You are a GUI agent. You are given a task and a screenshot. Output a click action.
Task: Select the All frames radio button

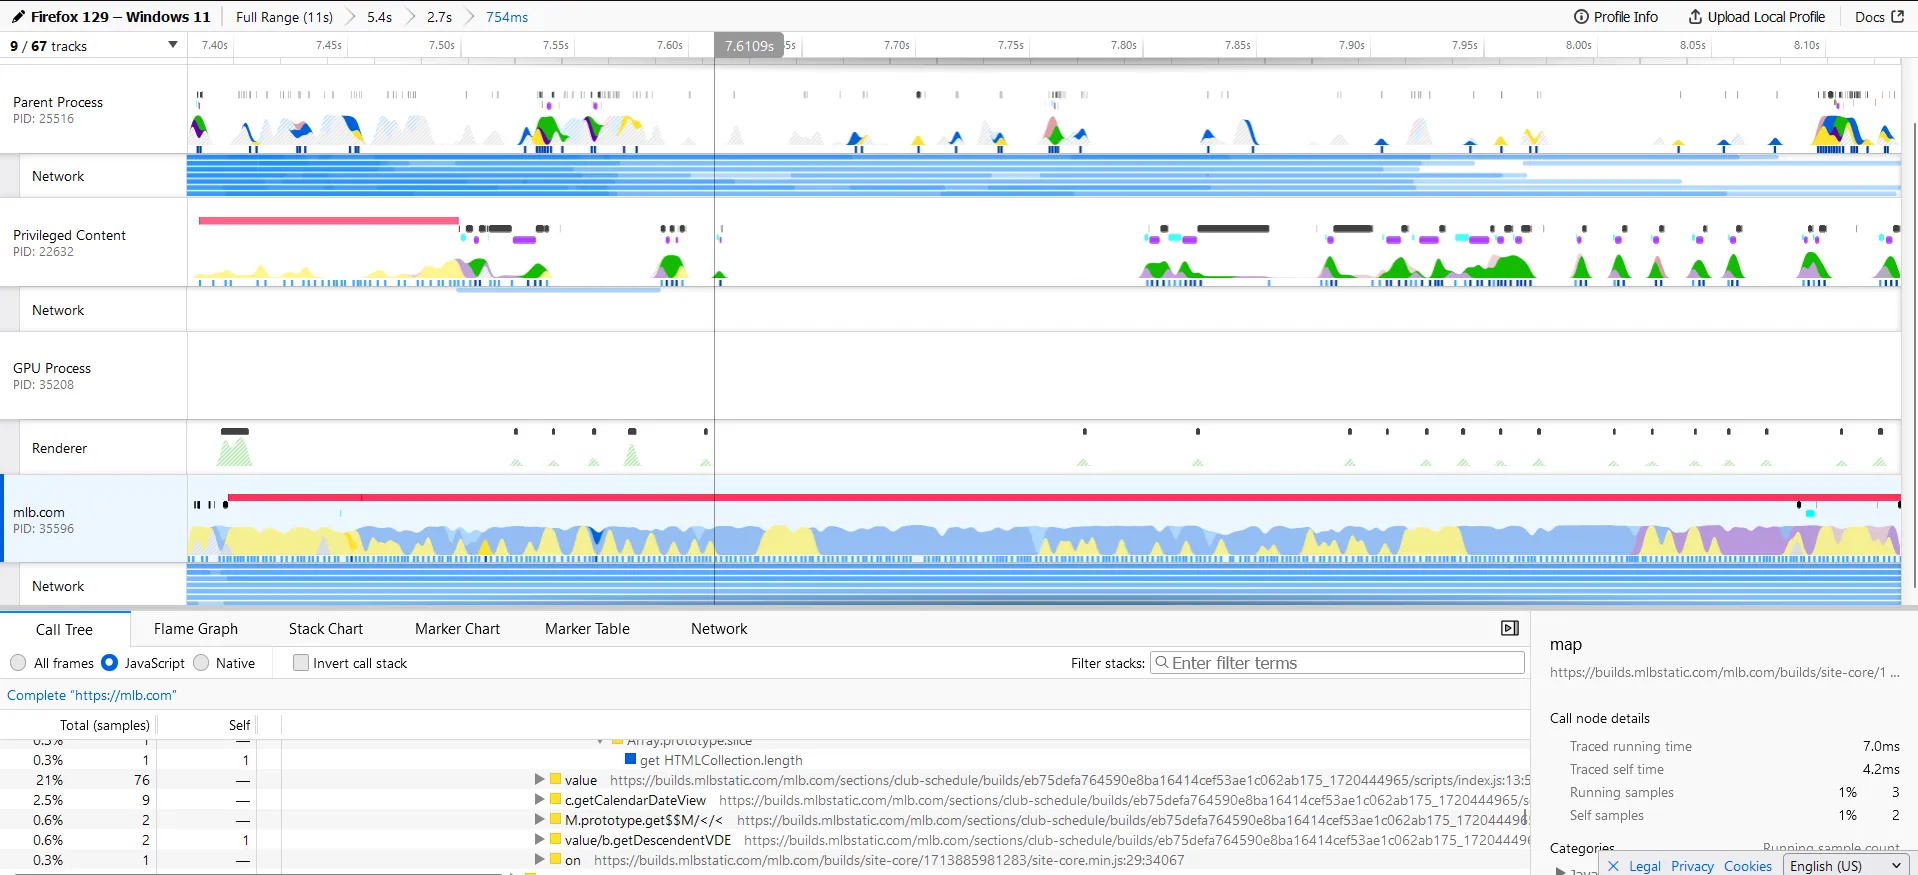(18, 663)
